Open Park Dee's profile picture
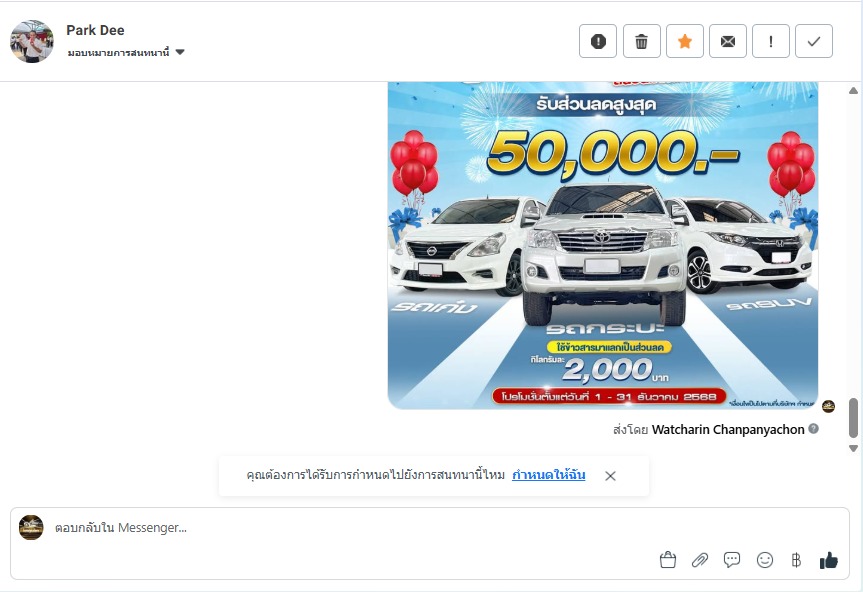This screenshot has height=592, width=863. coord(32,41)
